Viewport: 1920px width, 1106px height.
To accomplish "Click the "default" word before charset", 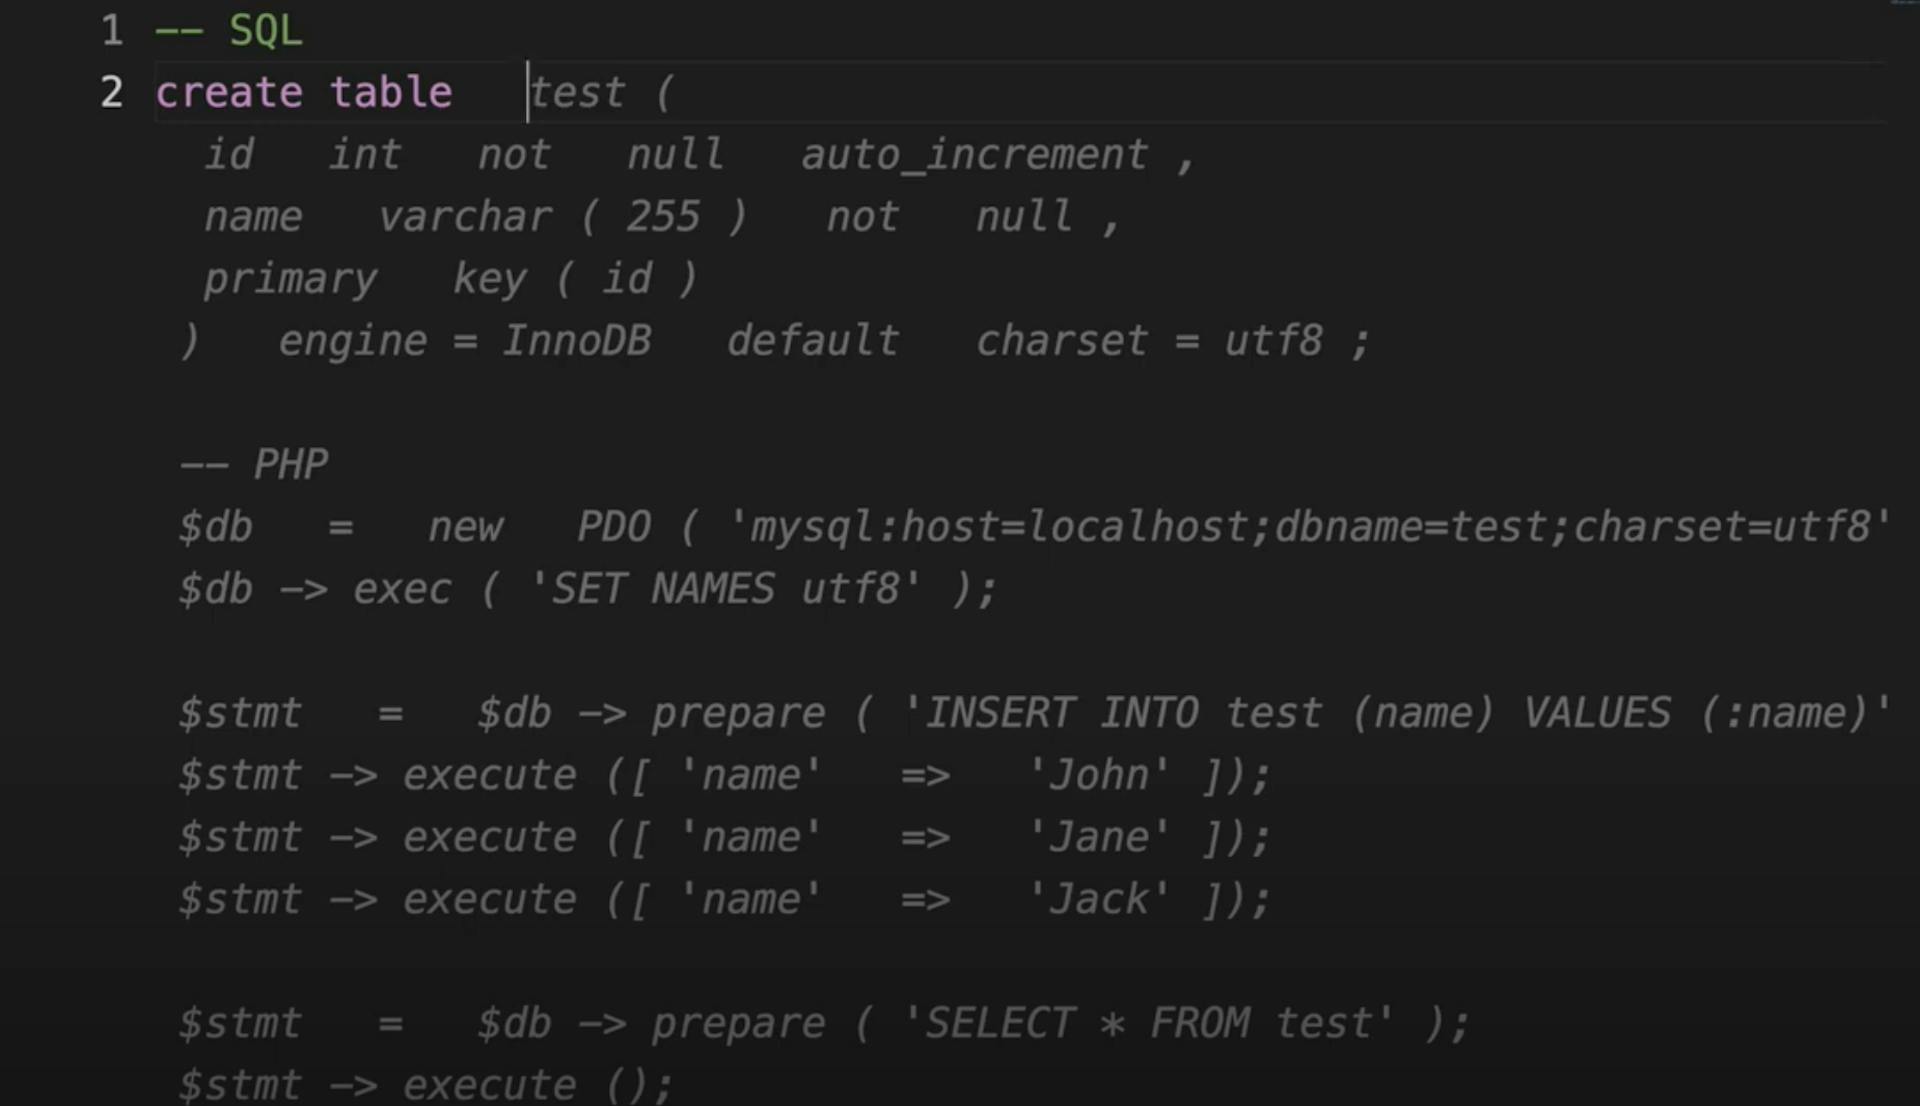I will (812, 341).
